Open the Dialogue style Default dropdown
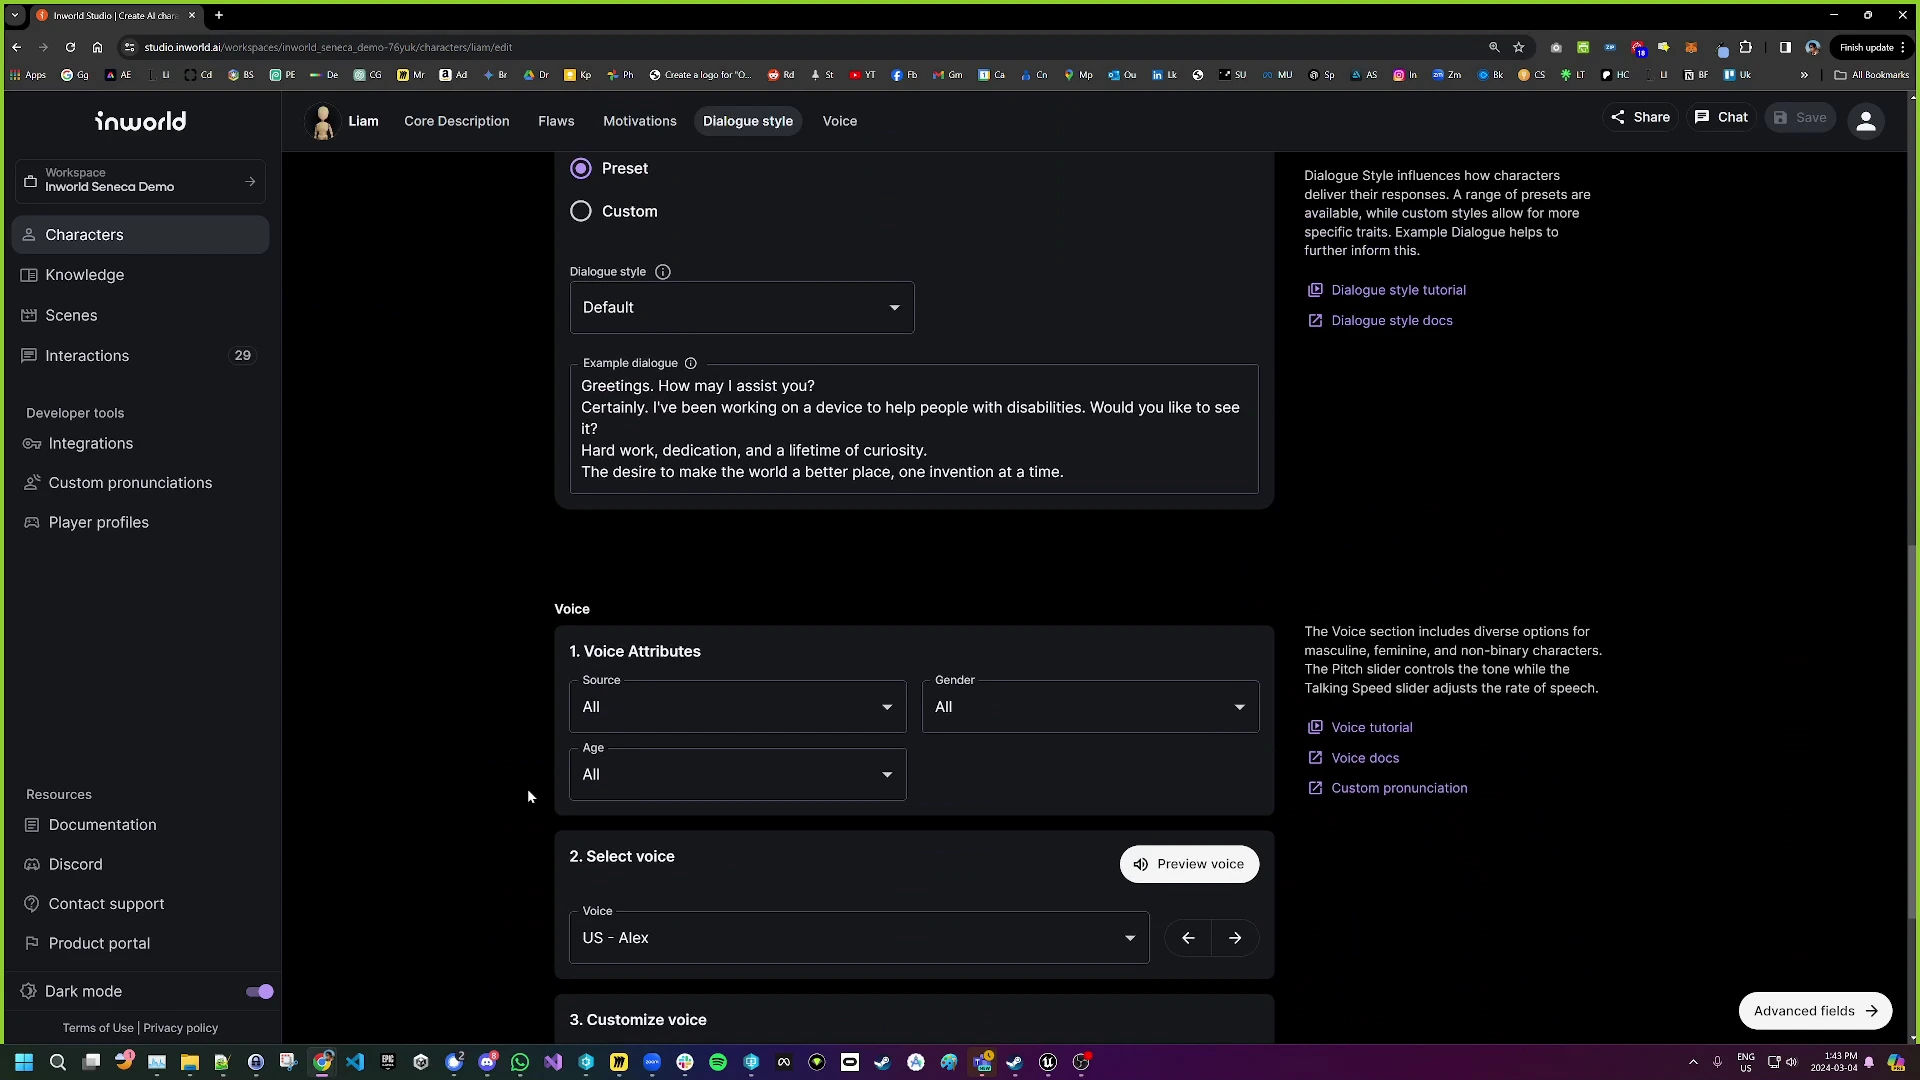The image size is (1920, 1080). (x=742, y=308)
